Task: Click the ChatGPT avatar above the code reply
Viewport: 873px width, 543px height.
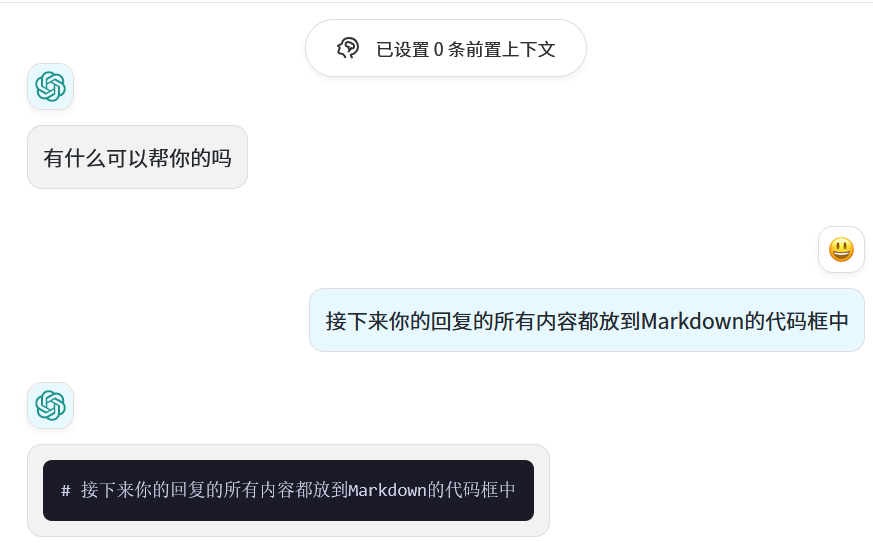Action: pyautogui.click(x=51, y=405)
